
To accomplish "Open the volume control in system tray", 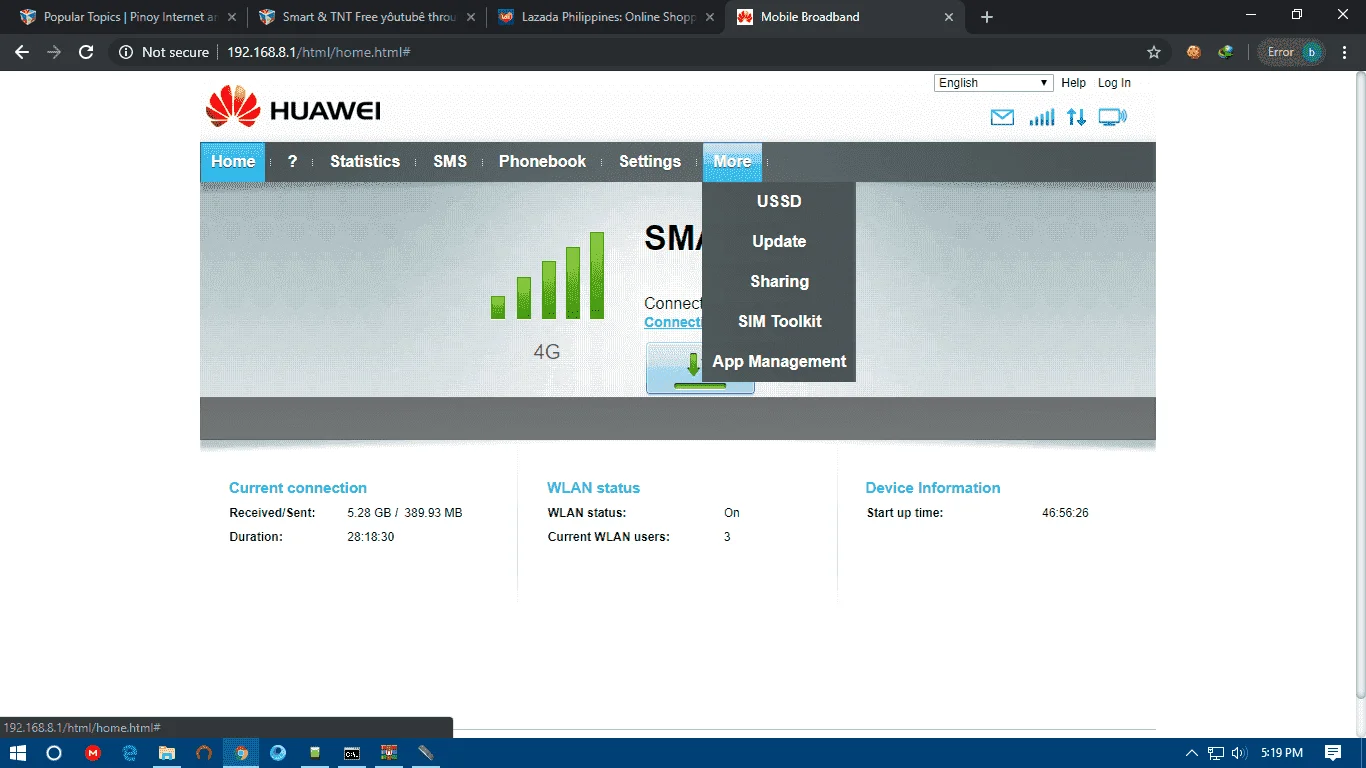I will (x=1240, y=753).
